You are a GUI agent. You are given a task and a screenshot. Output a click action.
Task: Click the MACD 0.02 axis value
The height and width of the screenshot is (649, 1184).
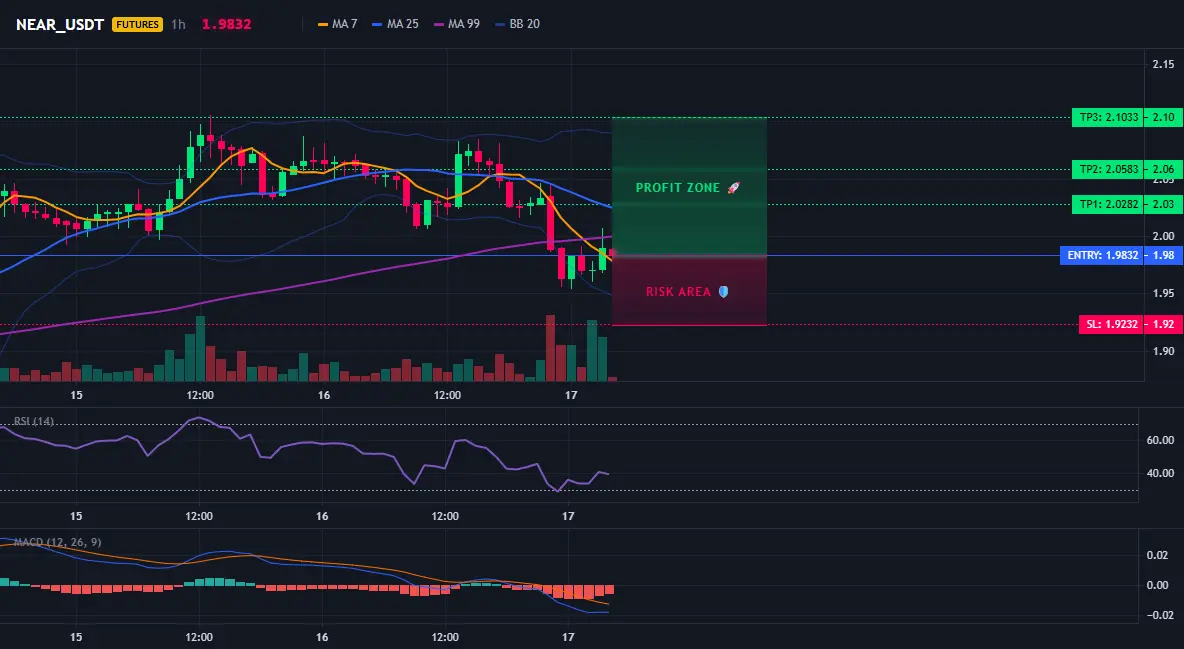pyautogui.click(x=1157, y=555)
